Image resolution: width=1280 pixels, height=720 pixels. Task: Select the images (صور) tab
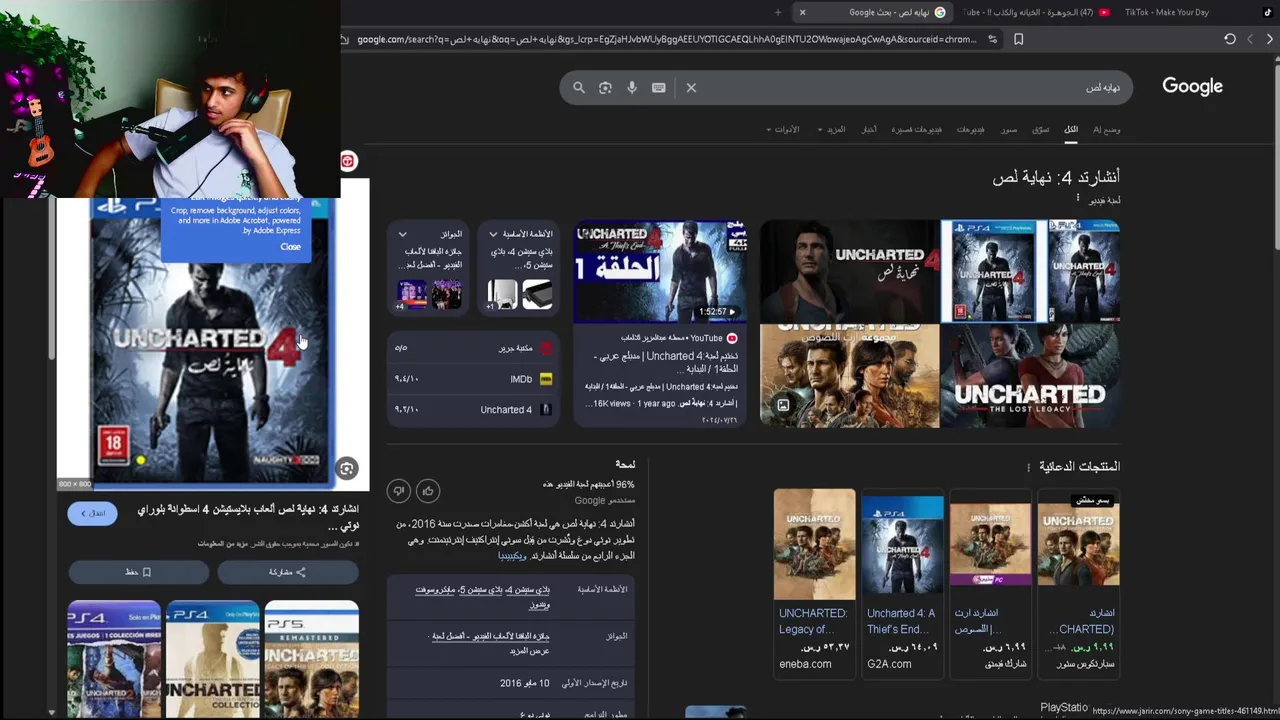click(1009, 129)
